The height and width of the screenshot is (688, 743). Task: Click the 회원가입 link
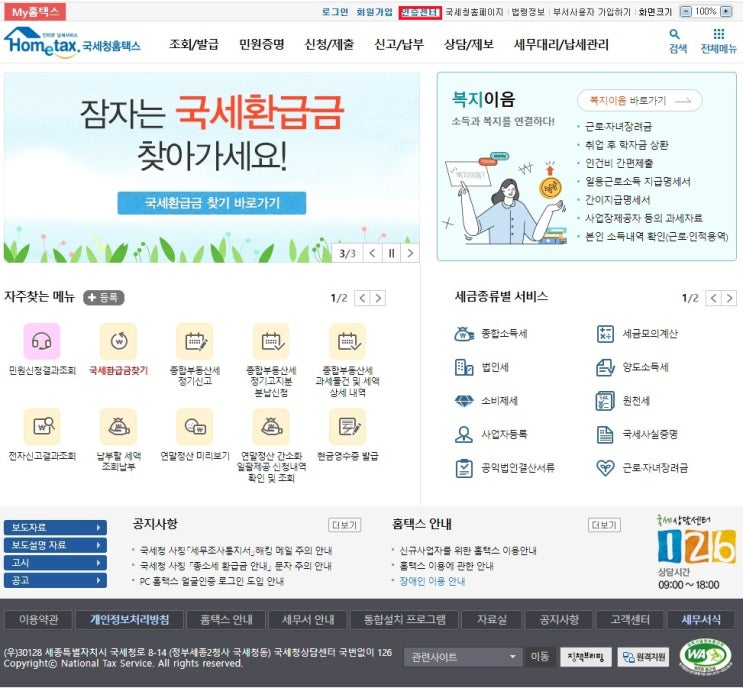[x=374, y=12]
